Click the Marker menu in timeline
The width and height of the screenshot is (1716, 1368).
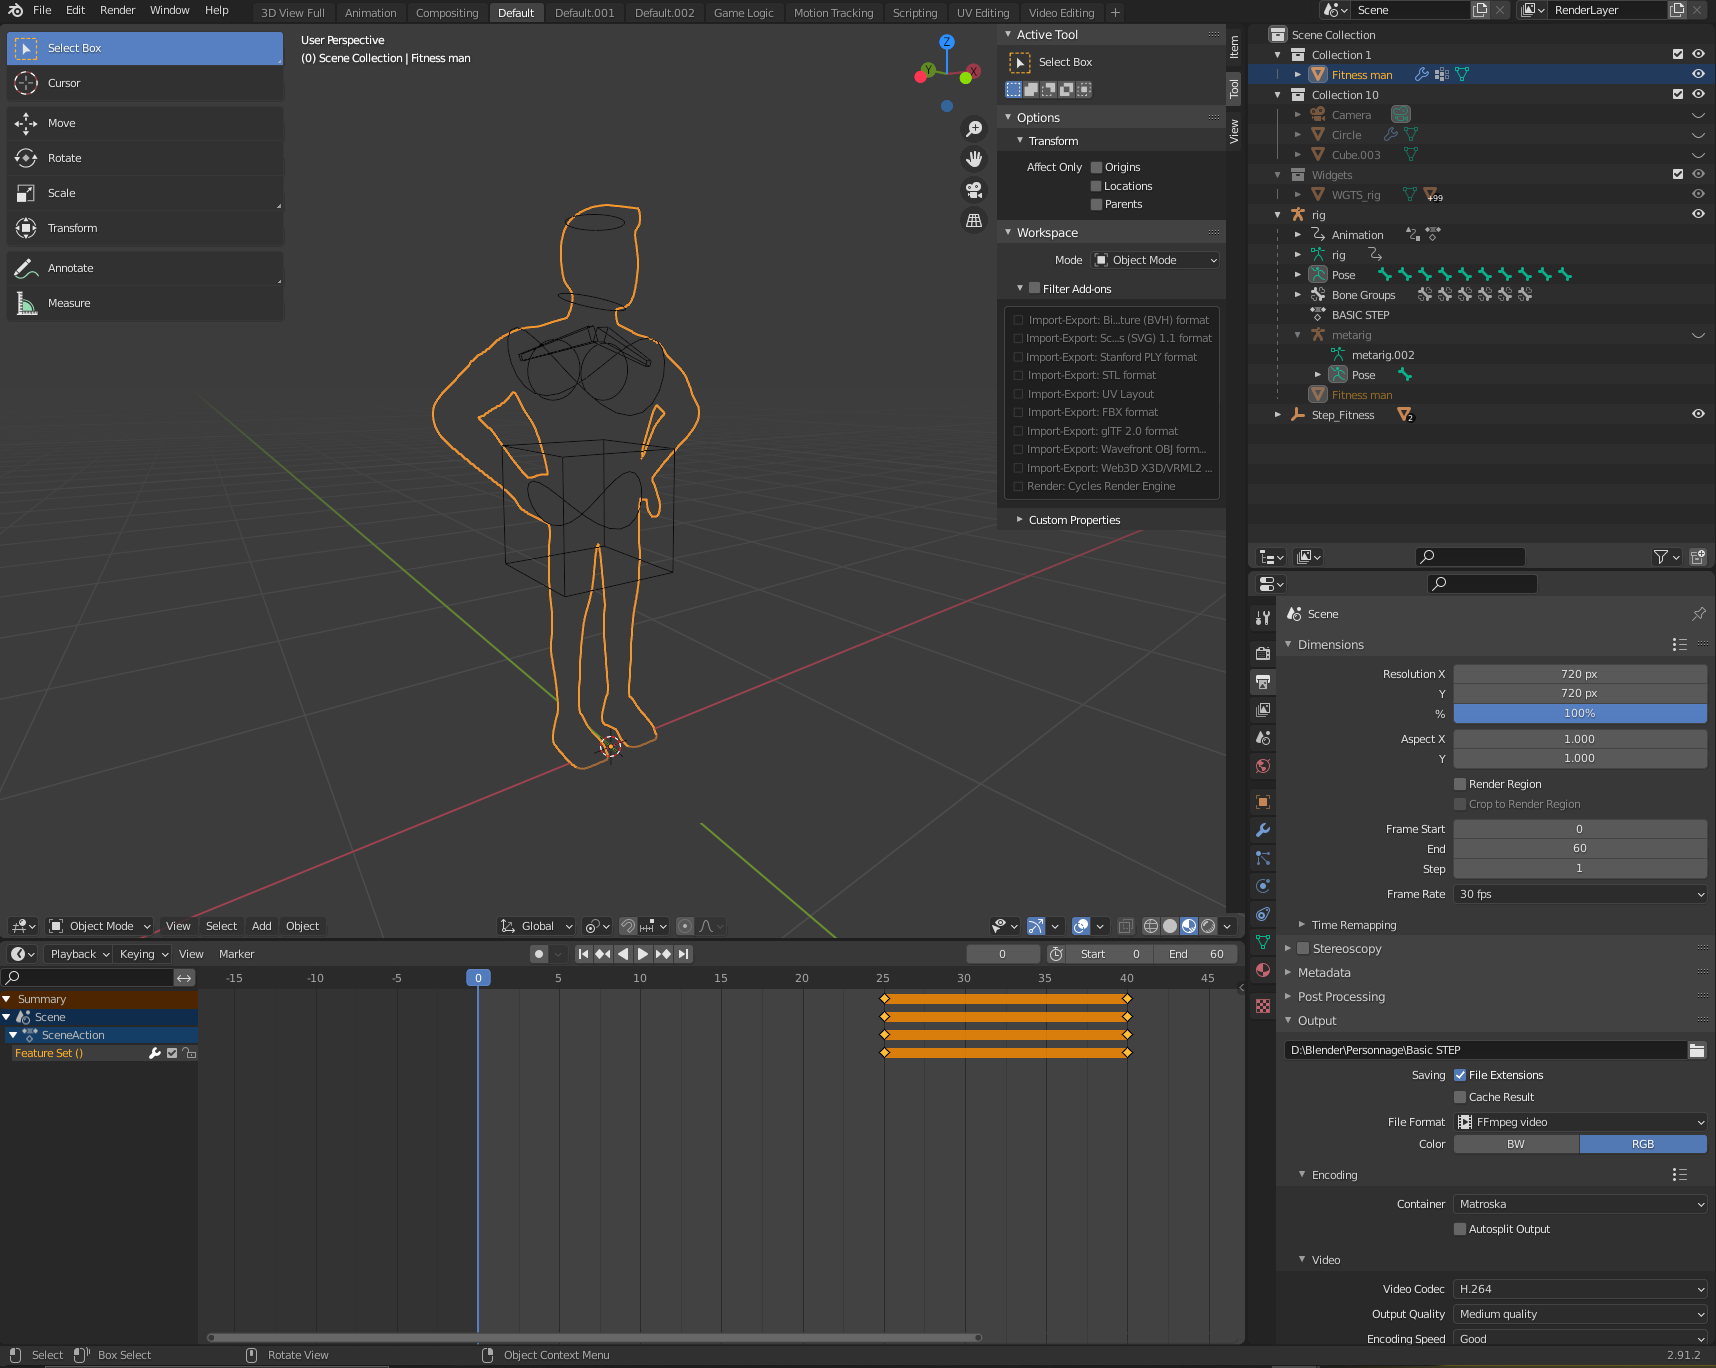[237, 954]
